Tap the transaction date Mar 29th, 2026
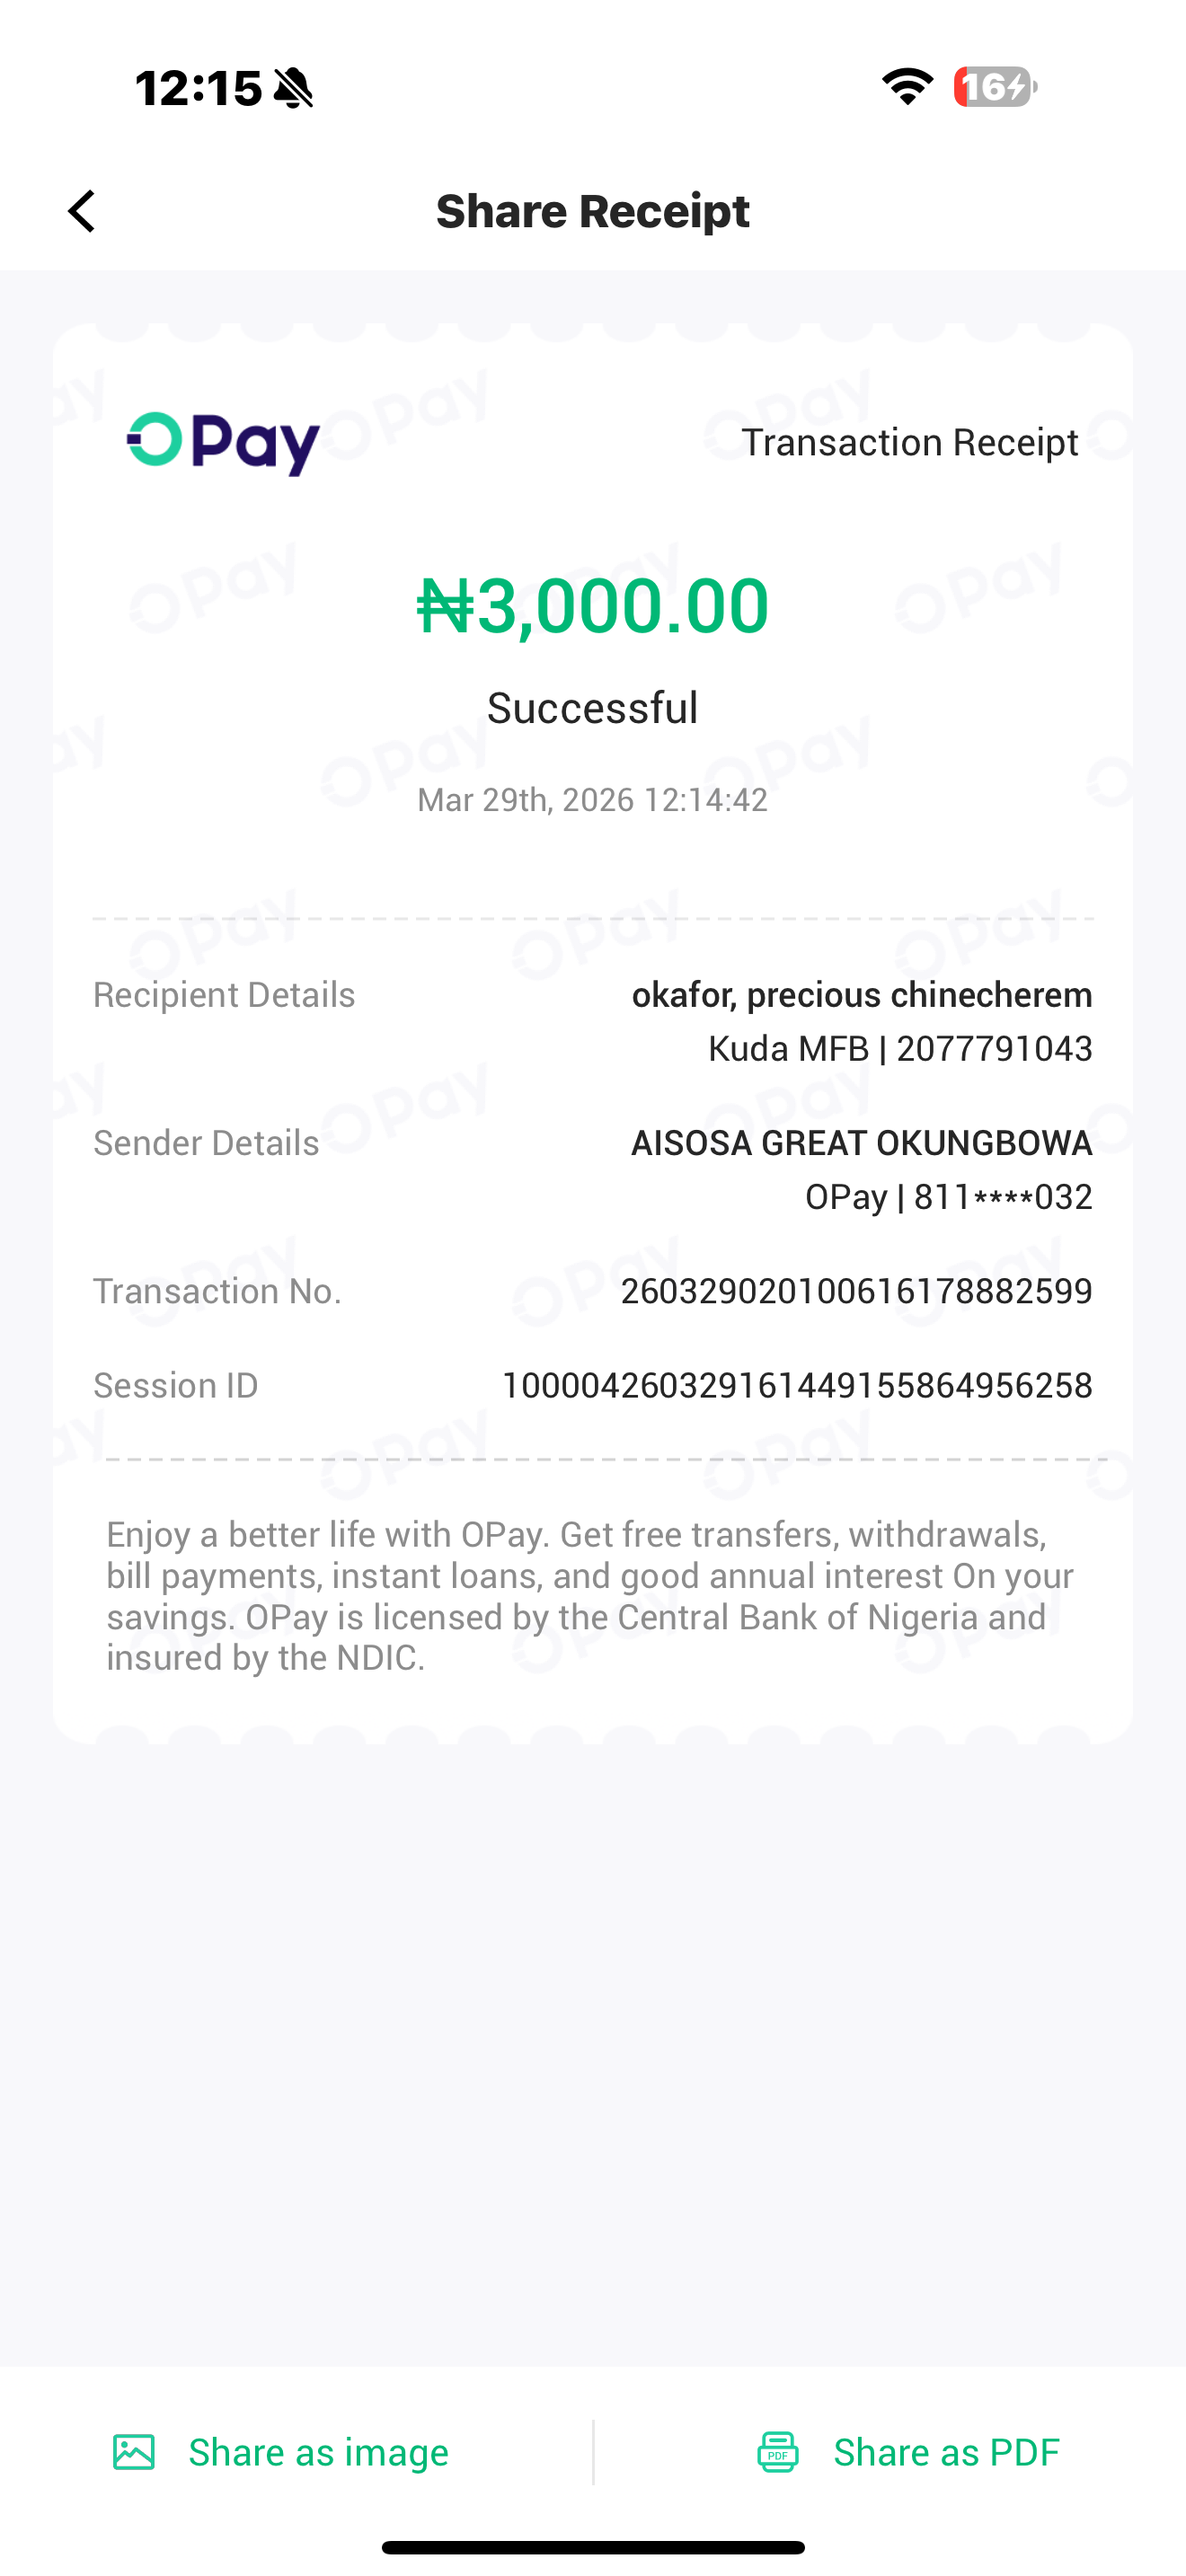 click(x=593, y=800)
